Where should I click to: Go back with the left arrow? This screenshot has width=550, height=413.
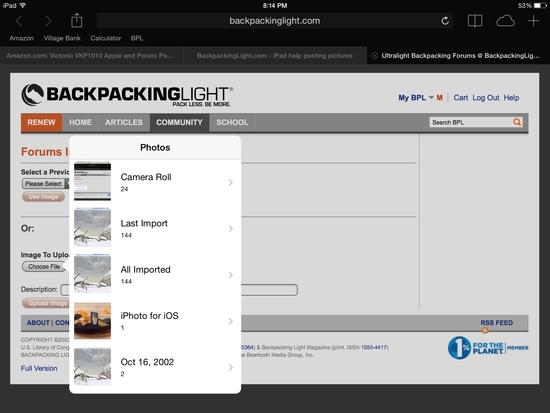click(x=19, y=21)
